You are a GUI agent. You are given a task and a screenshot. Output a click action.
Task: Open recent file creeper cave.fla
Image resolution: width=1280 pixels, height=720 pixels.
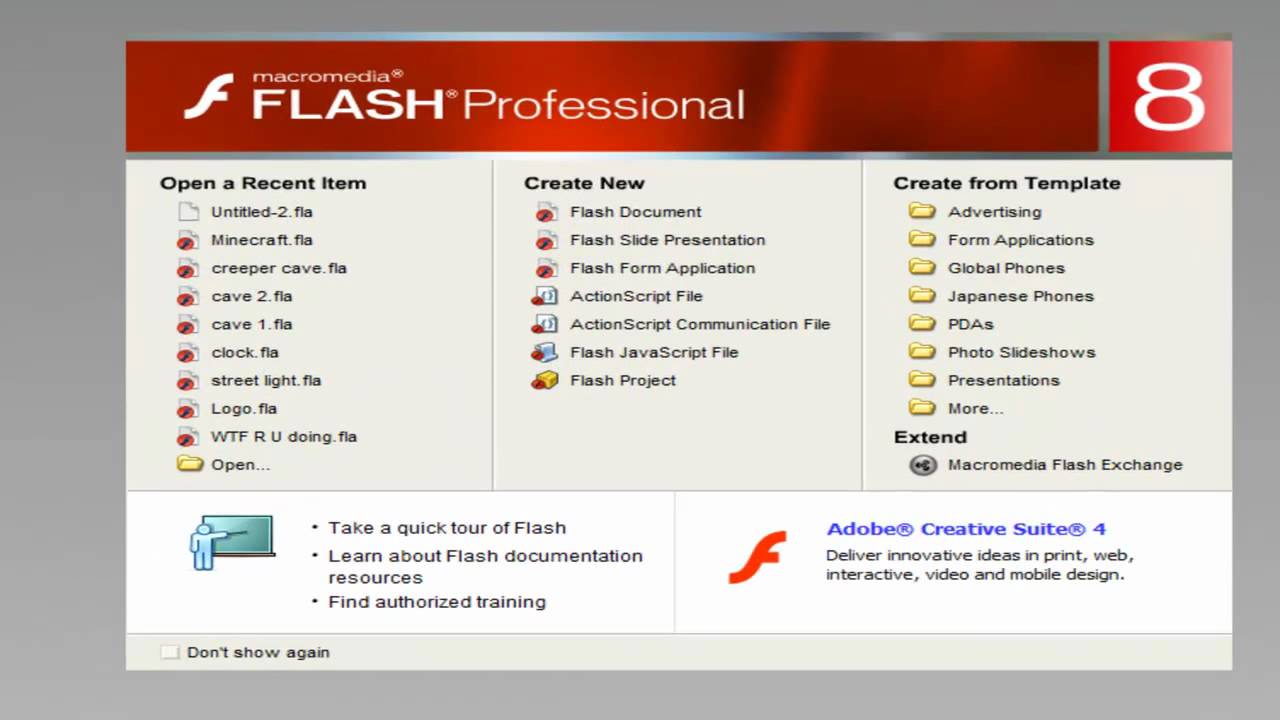coord(279,268)
